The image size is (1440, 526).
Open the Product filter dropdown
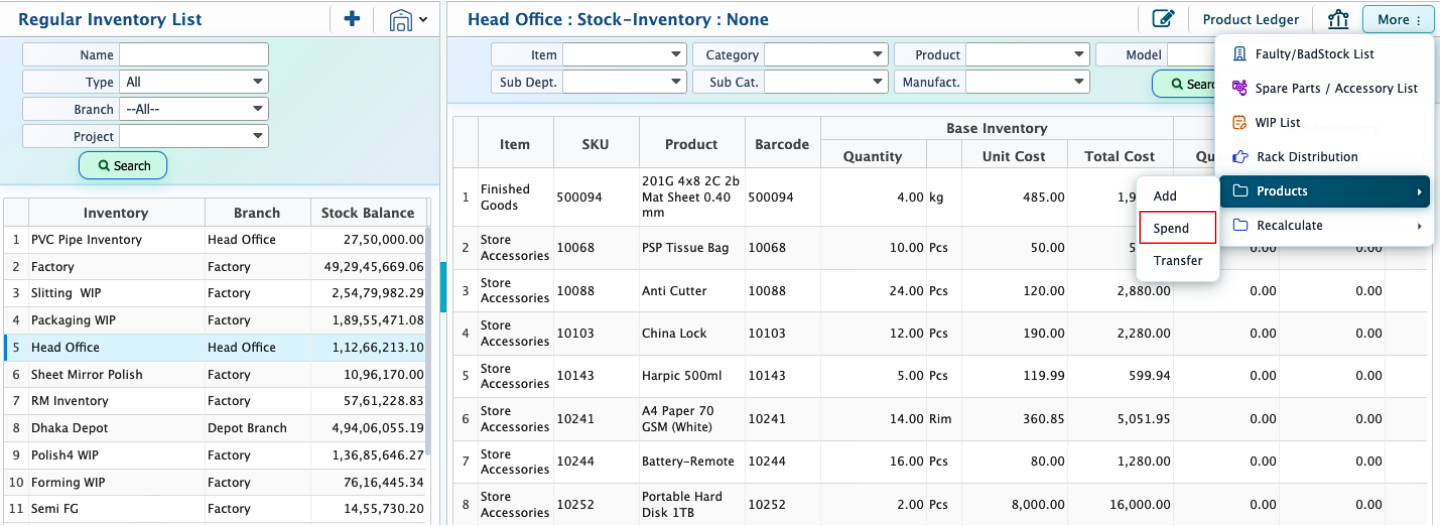(1027, 55)
